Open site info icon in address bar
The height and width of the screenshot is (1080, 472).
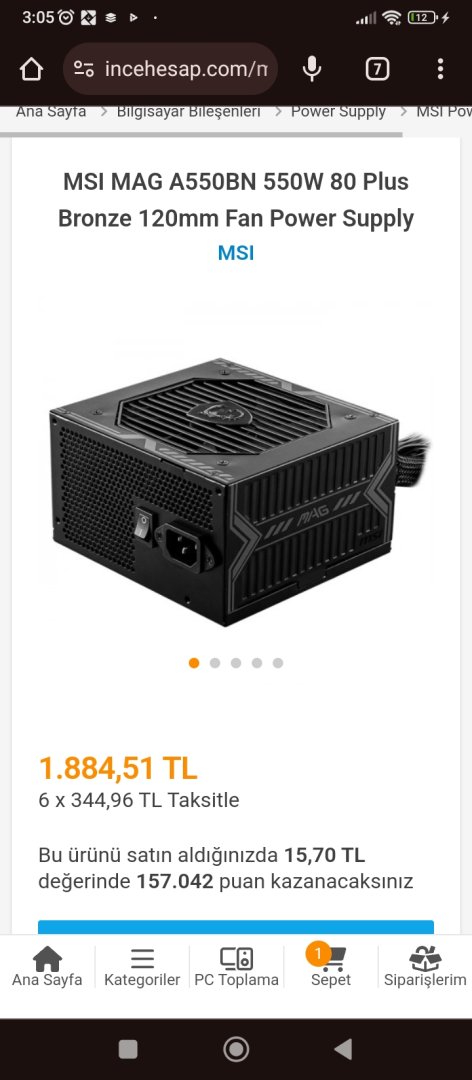(x=84, y=69)
